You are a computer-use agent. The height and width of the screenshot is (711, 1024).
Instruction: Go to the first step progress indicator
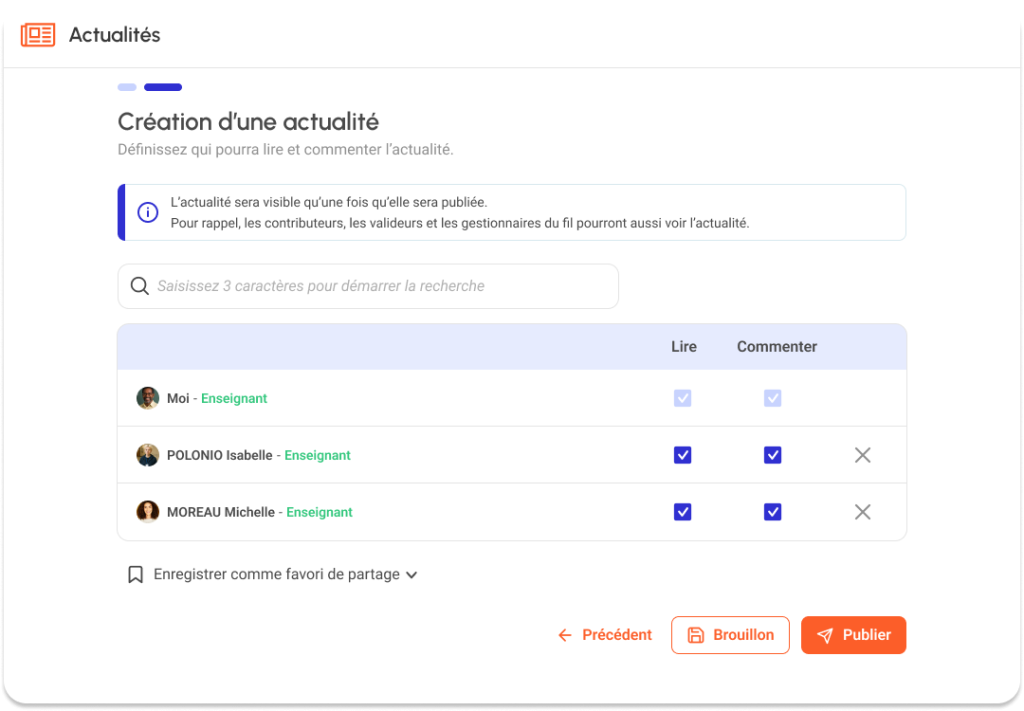click(x=127, y=87)
